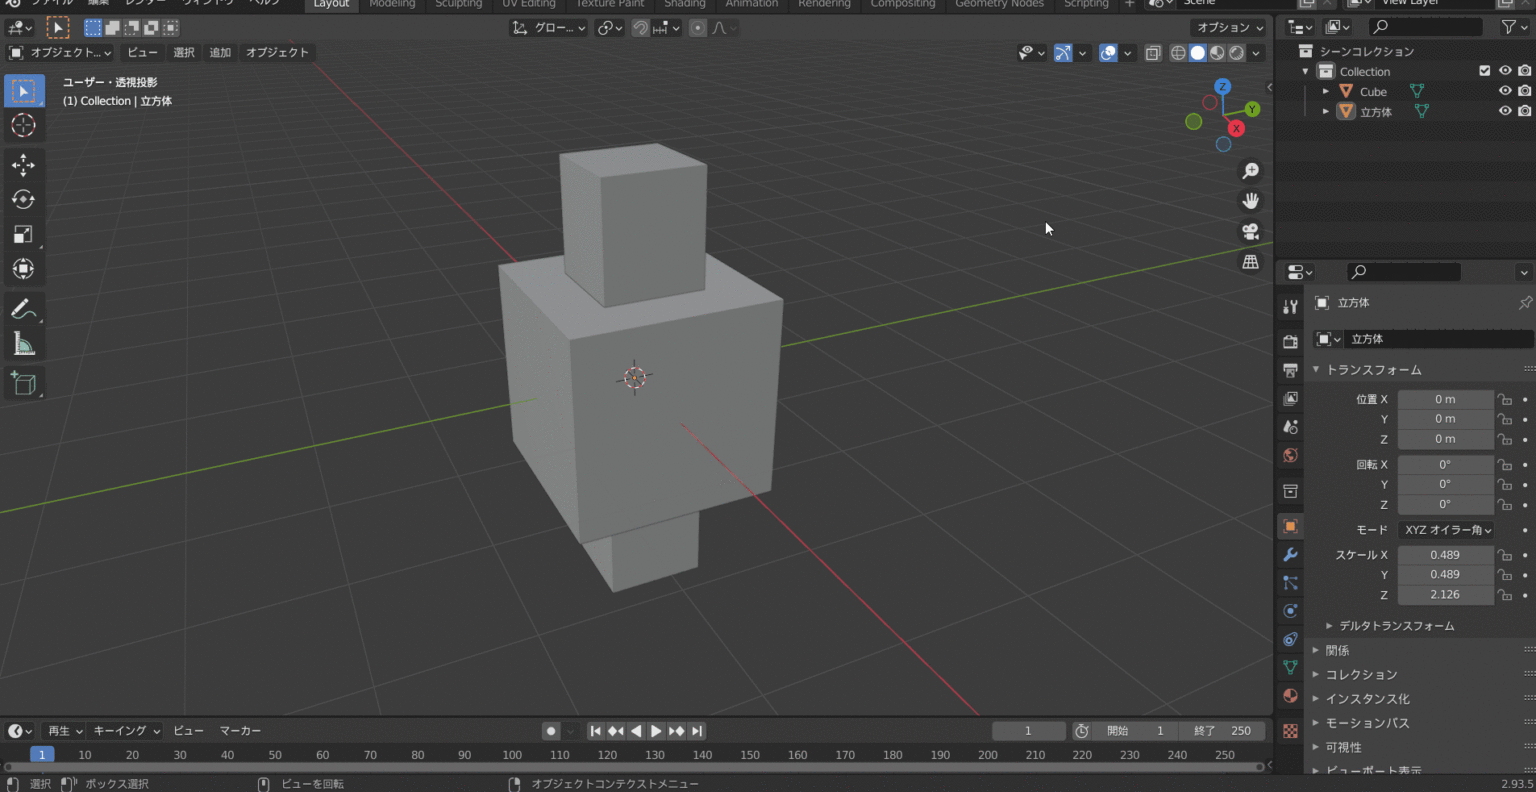Open Modifier Properties via the wrench icon
Screen dimensions: 1536x792
tap(1290, 554)
